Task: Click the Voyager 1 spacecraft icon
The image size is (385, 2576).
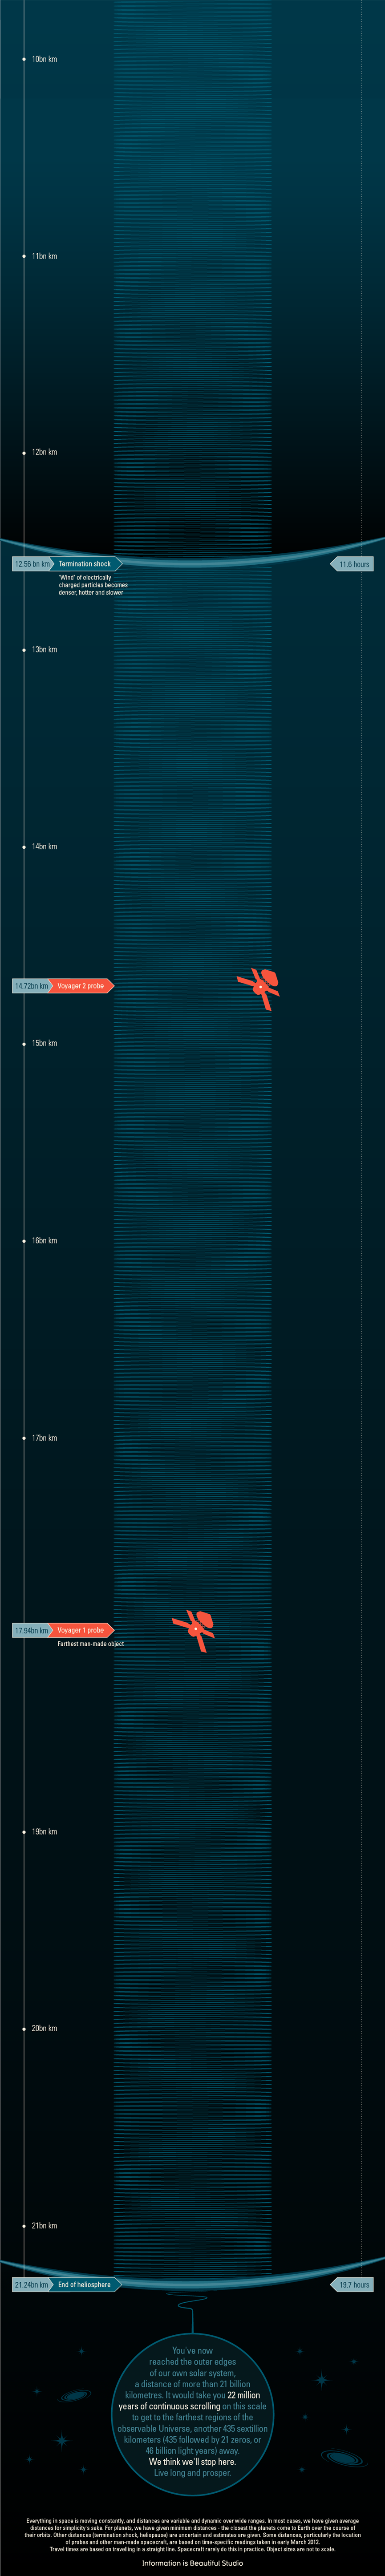Action: pos(195,1629)
